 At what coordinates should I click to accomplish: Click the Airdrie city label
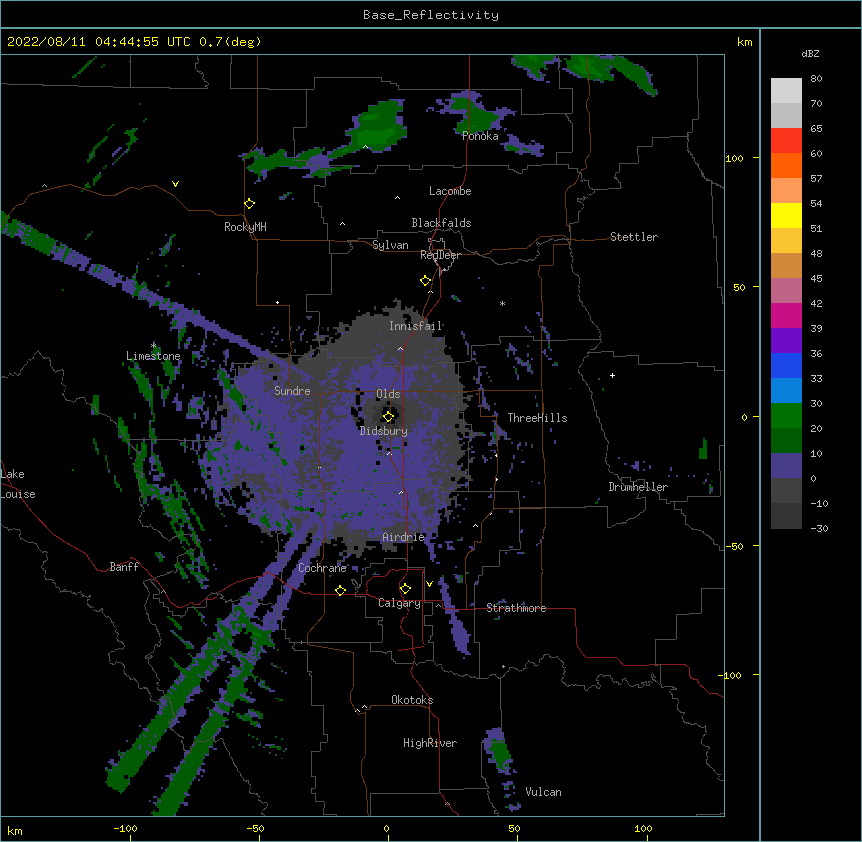[x=403, y=537]
